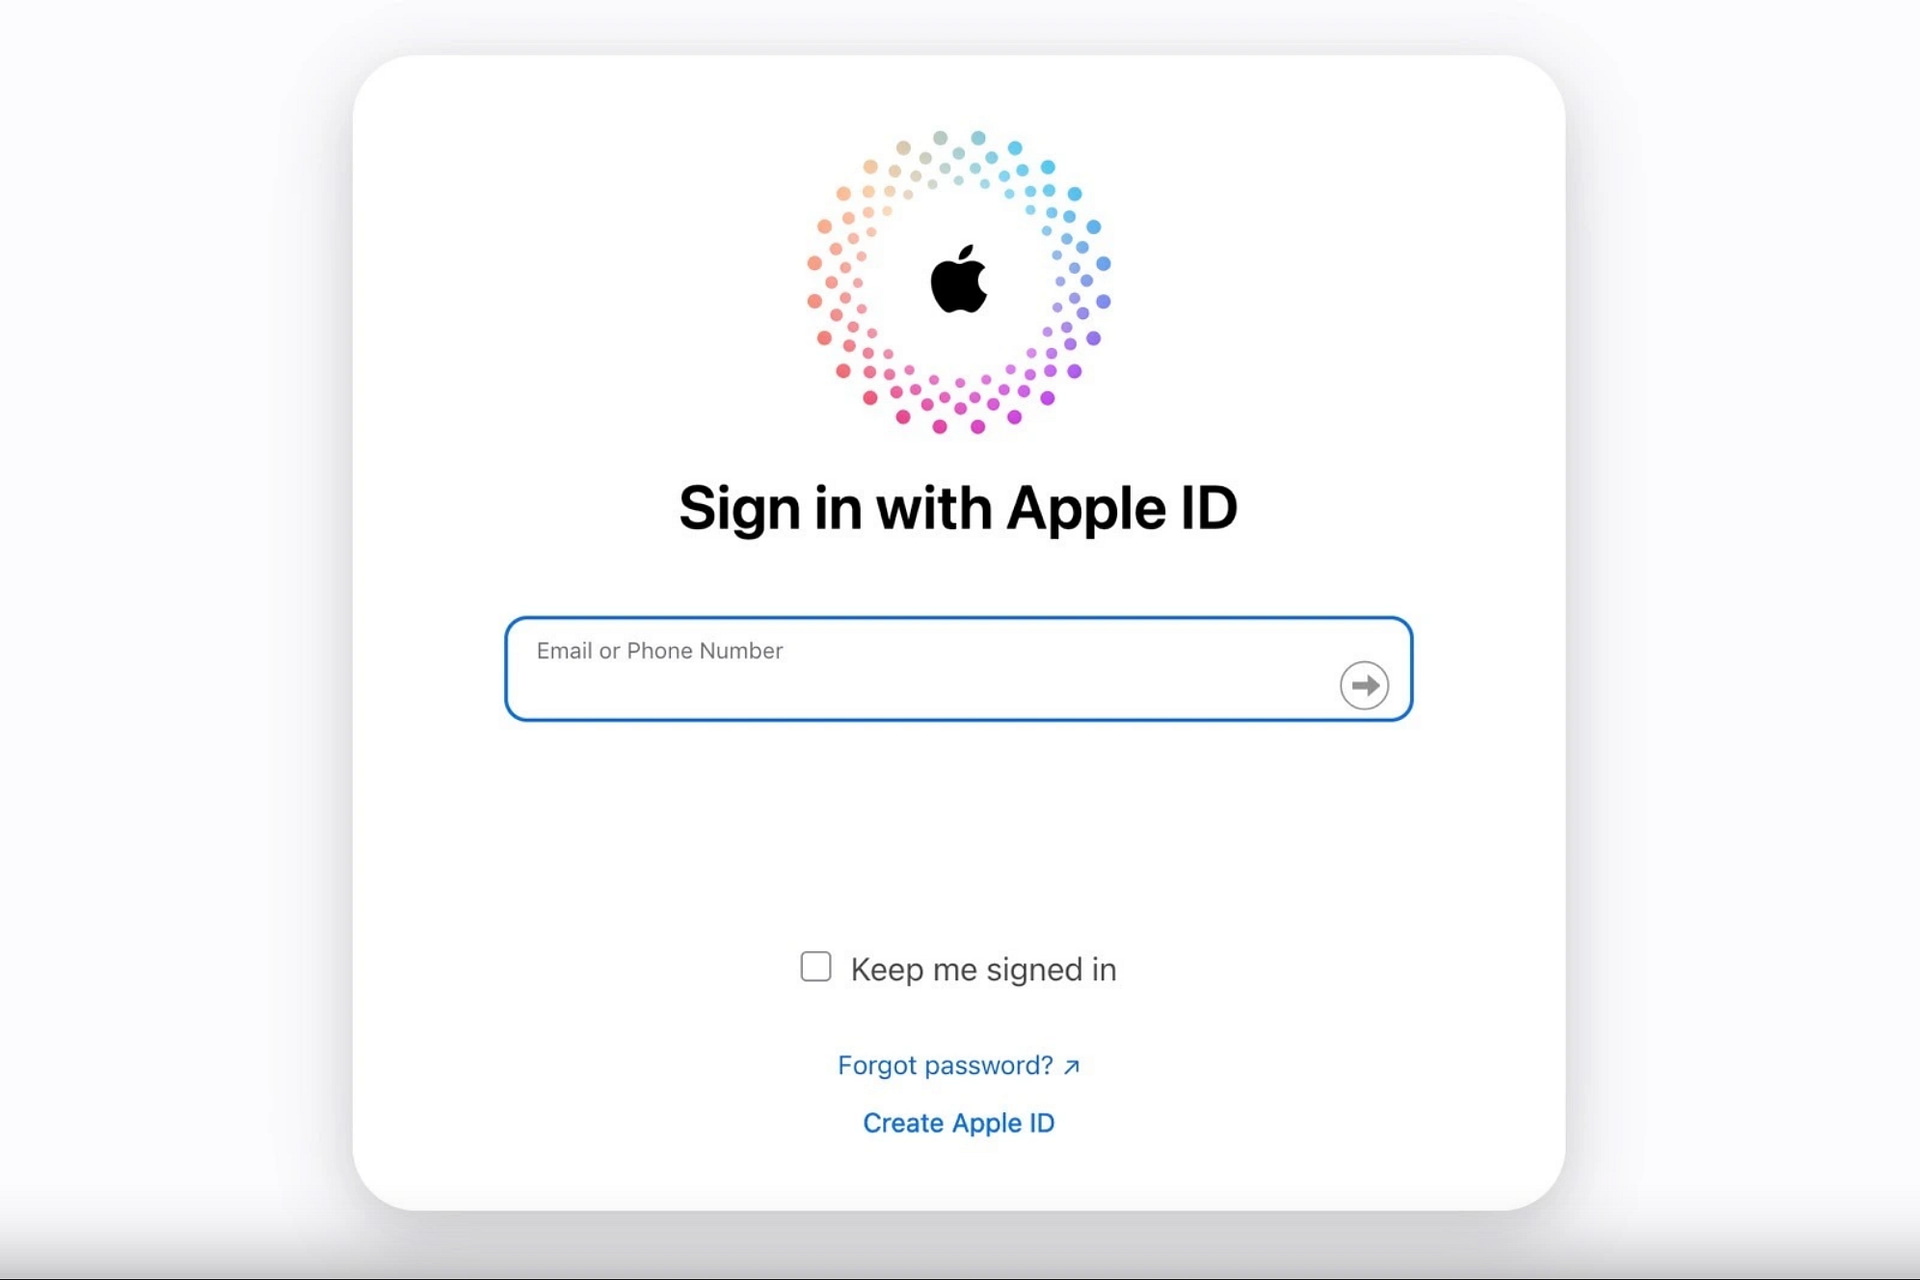Click the black Apple logo
Screen dimensions: 1920x1280
click(x=958, y=279)
